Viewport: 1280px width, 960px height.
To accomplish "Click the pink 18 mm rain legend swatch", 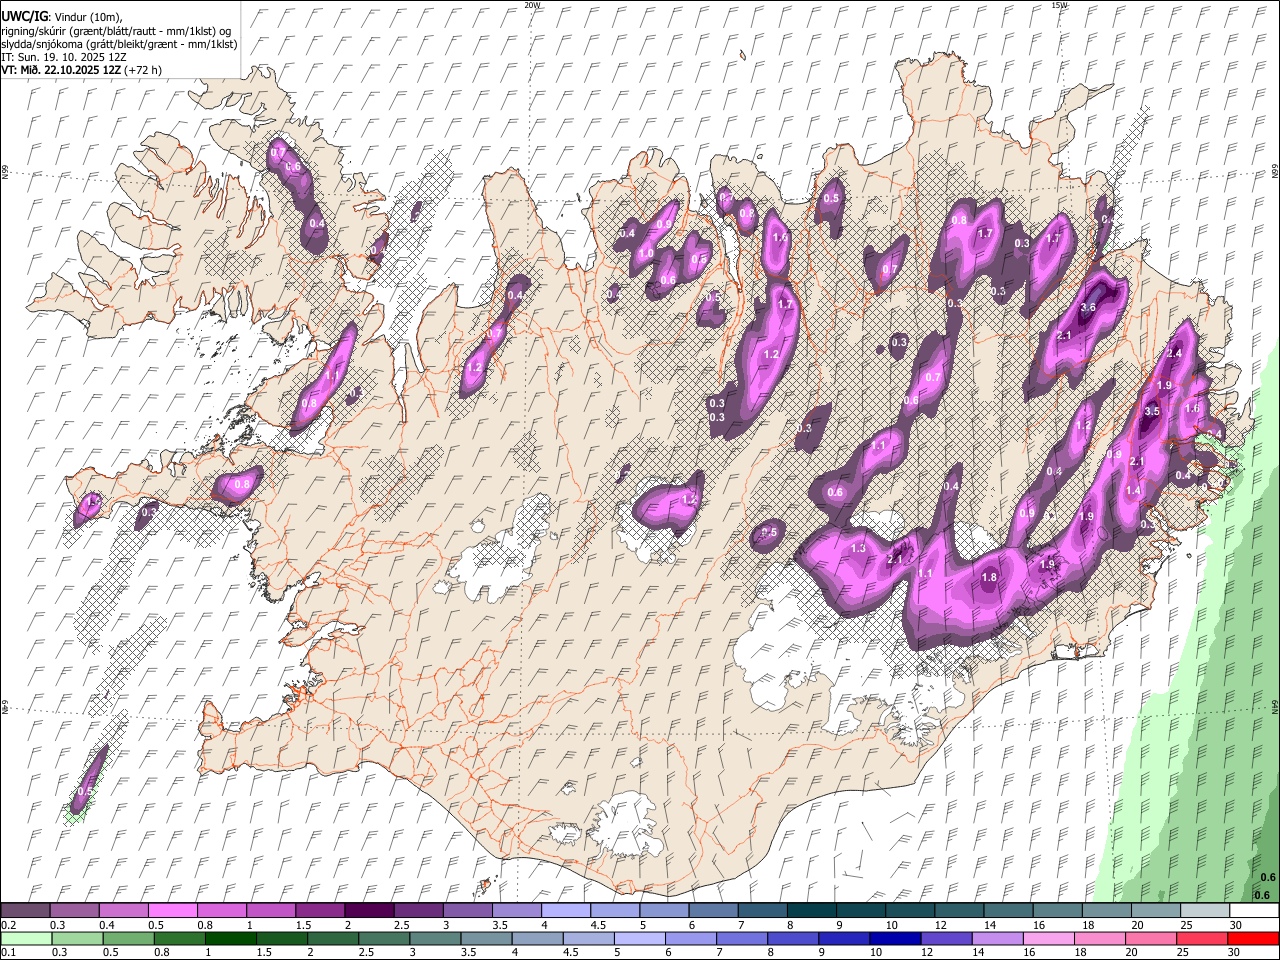I will pos(1098,938).
